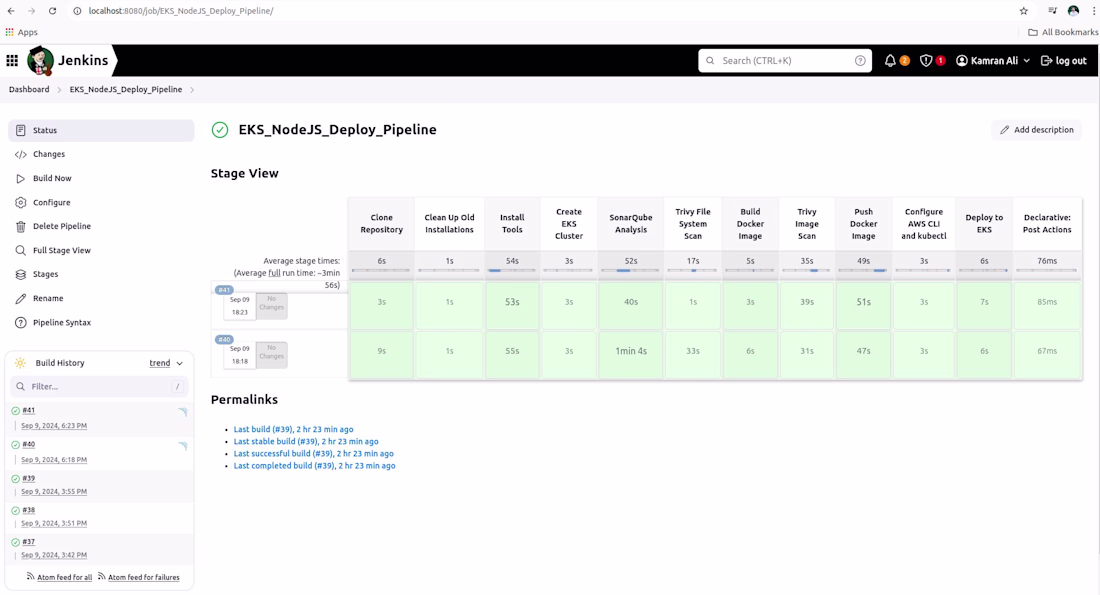
Task: Click the Configure gear icon
Action: click(20, 202)
